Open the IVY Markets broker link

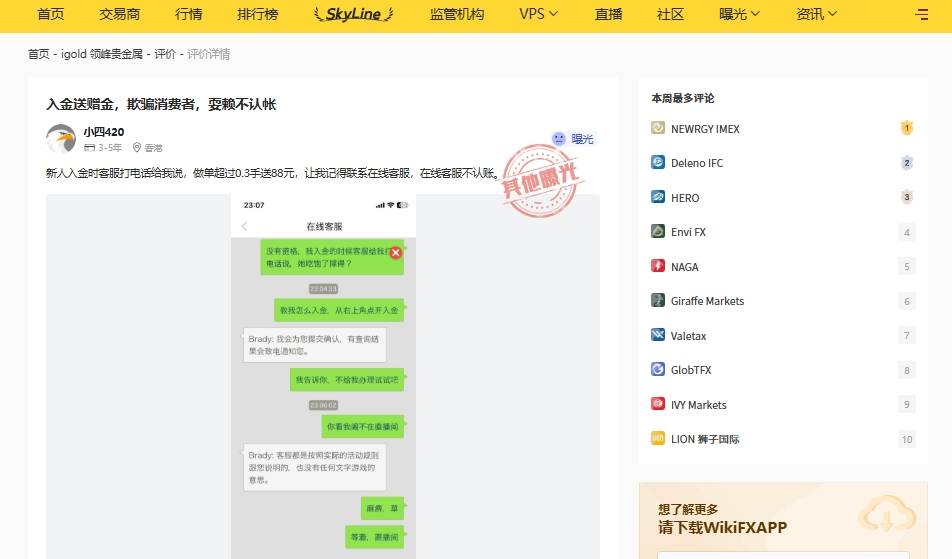coord(698,405)
